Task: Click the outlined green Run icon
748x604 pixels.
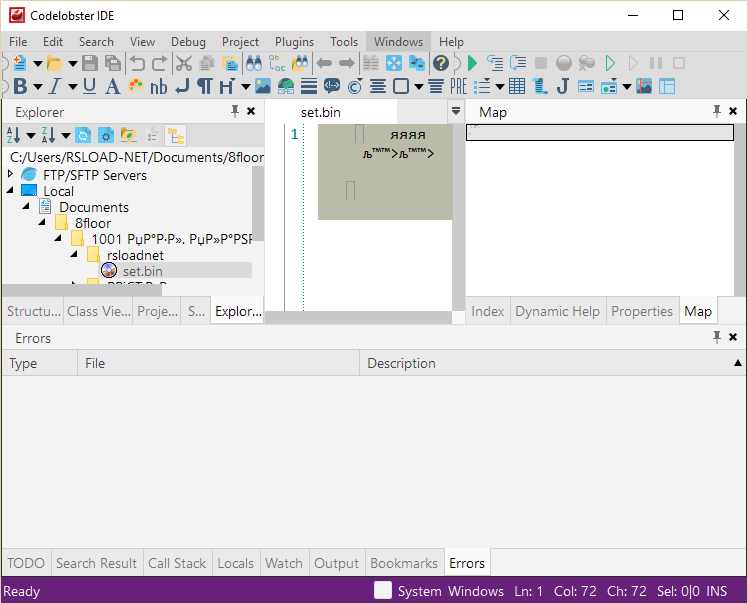Action: 610,63
